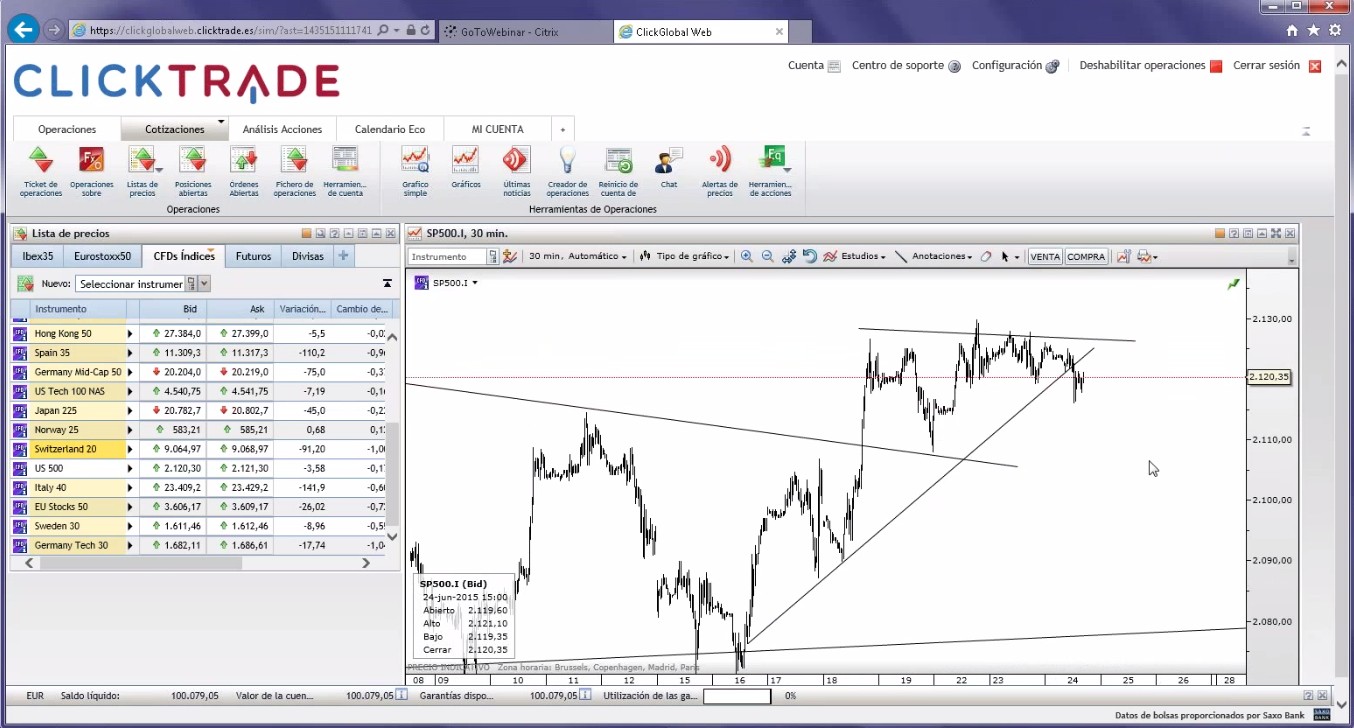Zoom out on the SP500 chart
The height and width of the screenshot is (728, 1354).
point(768,257)
